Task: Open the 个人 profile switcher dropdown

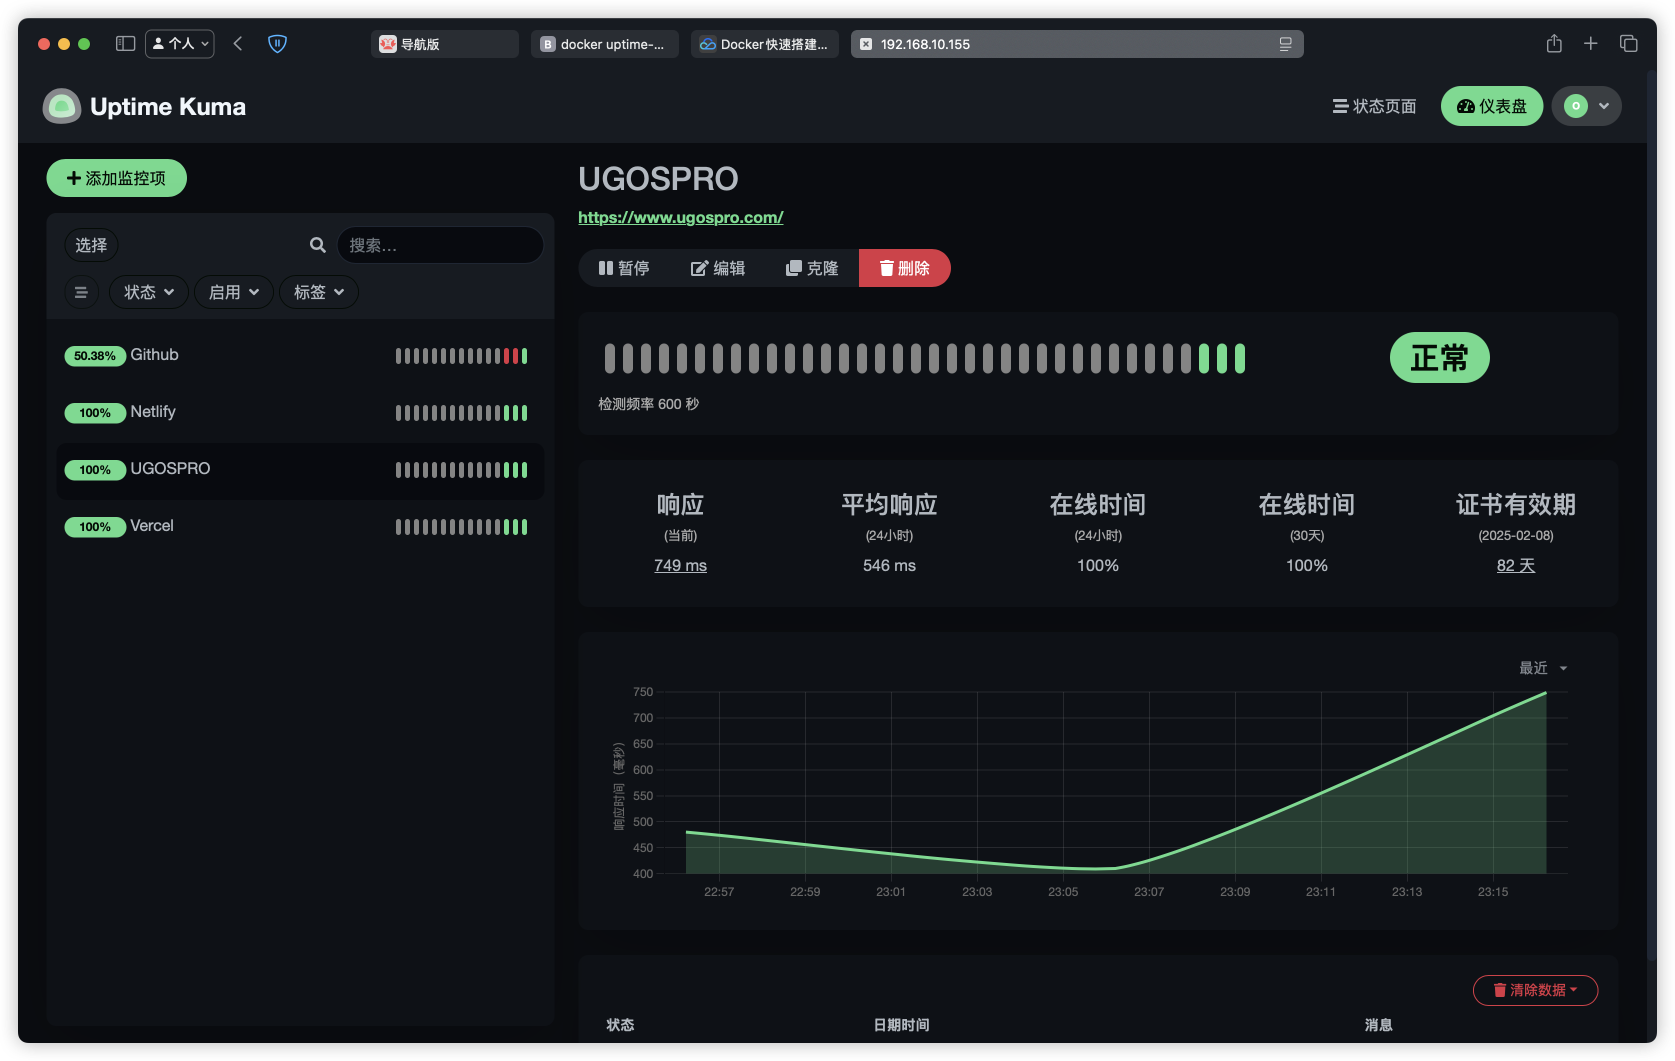Action: click(x=180, y=44)
